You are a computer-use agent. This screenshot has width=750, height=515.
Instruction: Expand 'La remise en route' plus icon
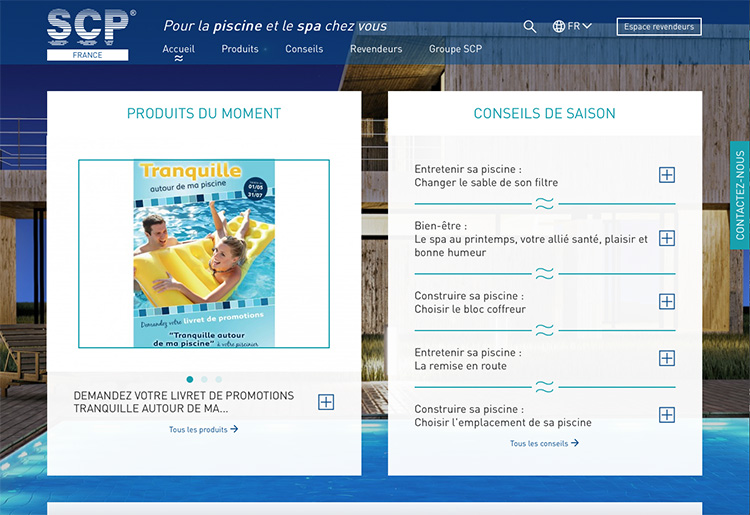coord(667,358)
